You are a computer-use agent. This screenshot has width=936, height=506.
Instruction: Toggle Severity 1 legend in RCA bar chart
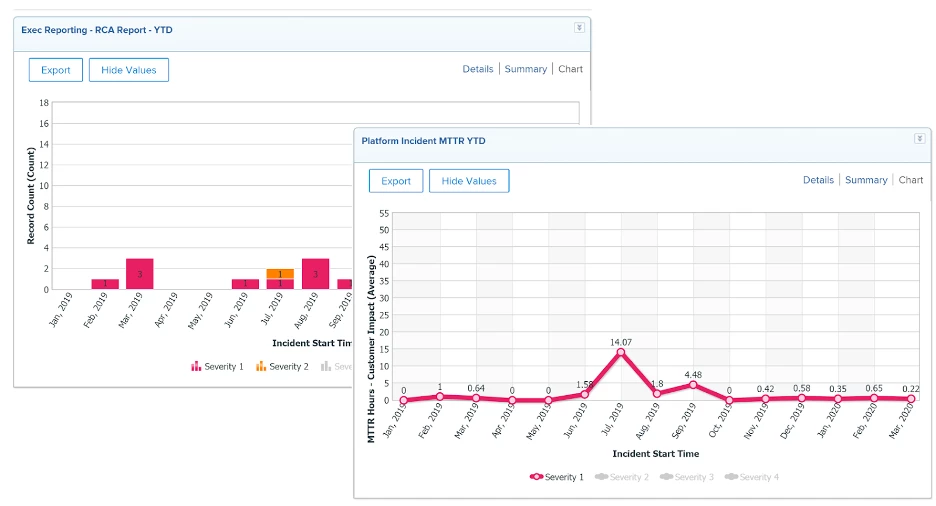(x=217, y=366)
